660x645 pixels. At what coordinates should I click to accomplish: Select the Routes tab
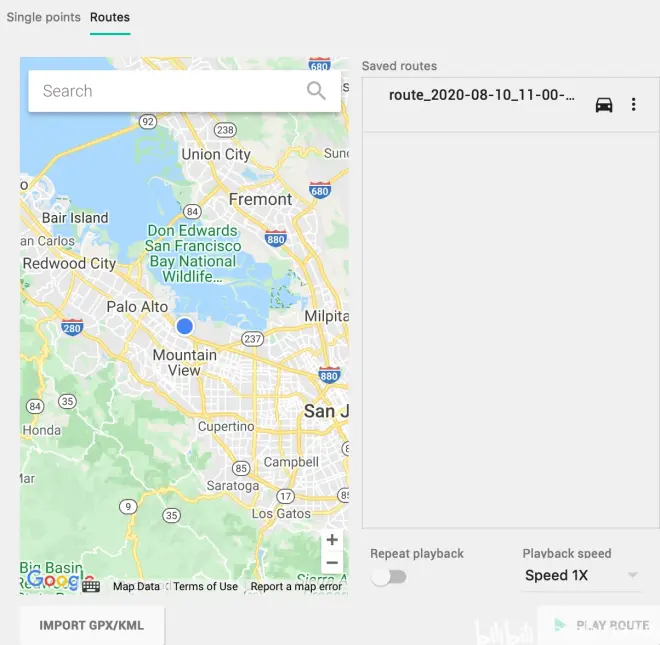click(110, 17)
